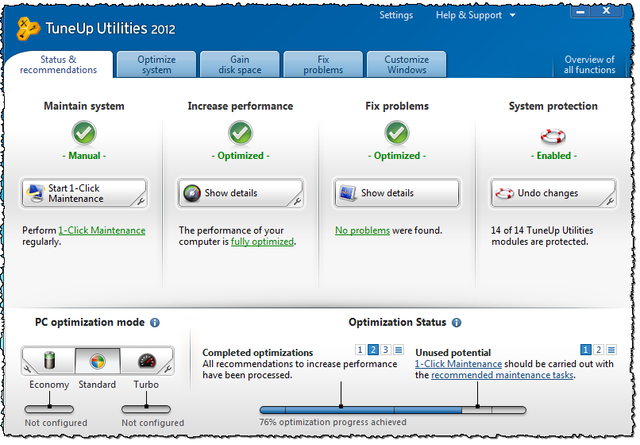640x445 pixels.
Task: Click the '- Manual -' status text
Action: [x=84, y=156]
